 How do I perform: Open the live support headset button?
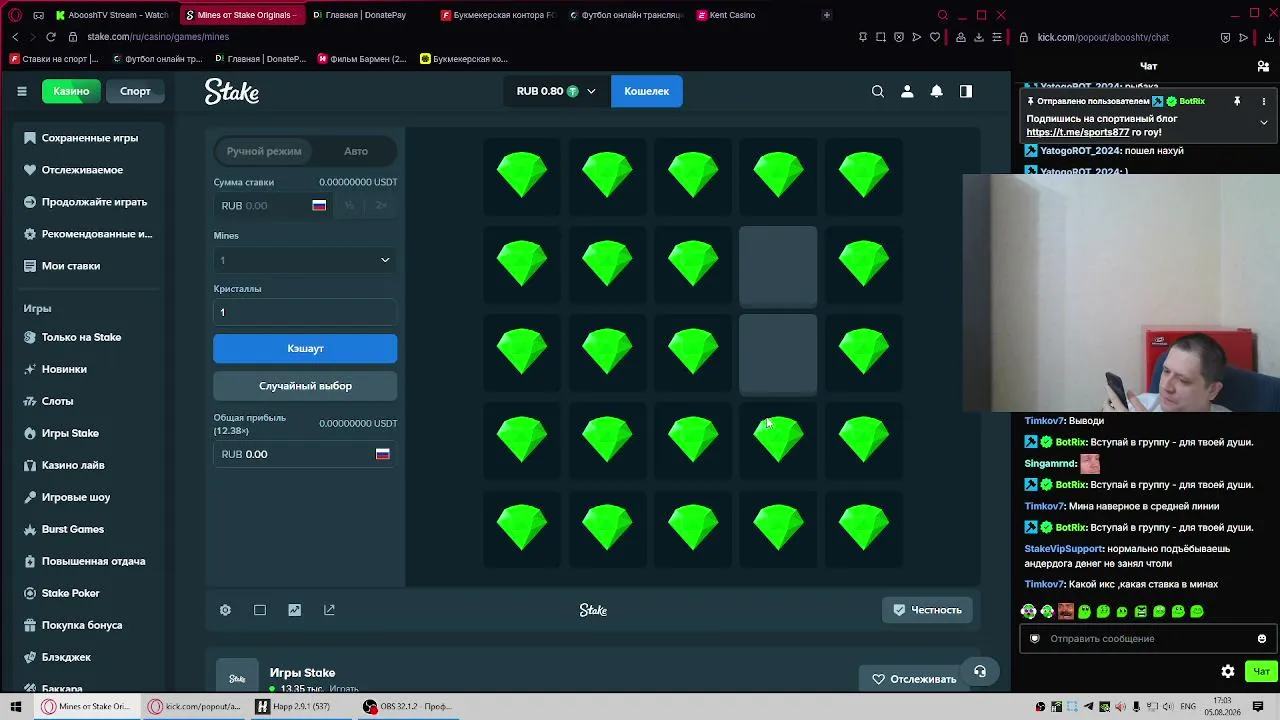pyautogui.click(x=980, y=672)
